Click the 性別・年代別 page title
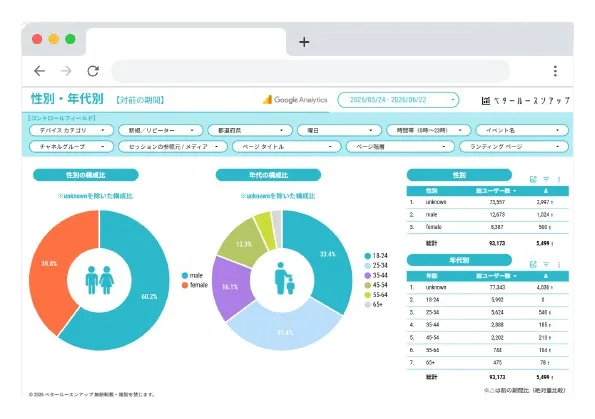Image resolution: width=595 pixels, height=419 pixels. click(x=67, y=99)
